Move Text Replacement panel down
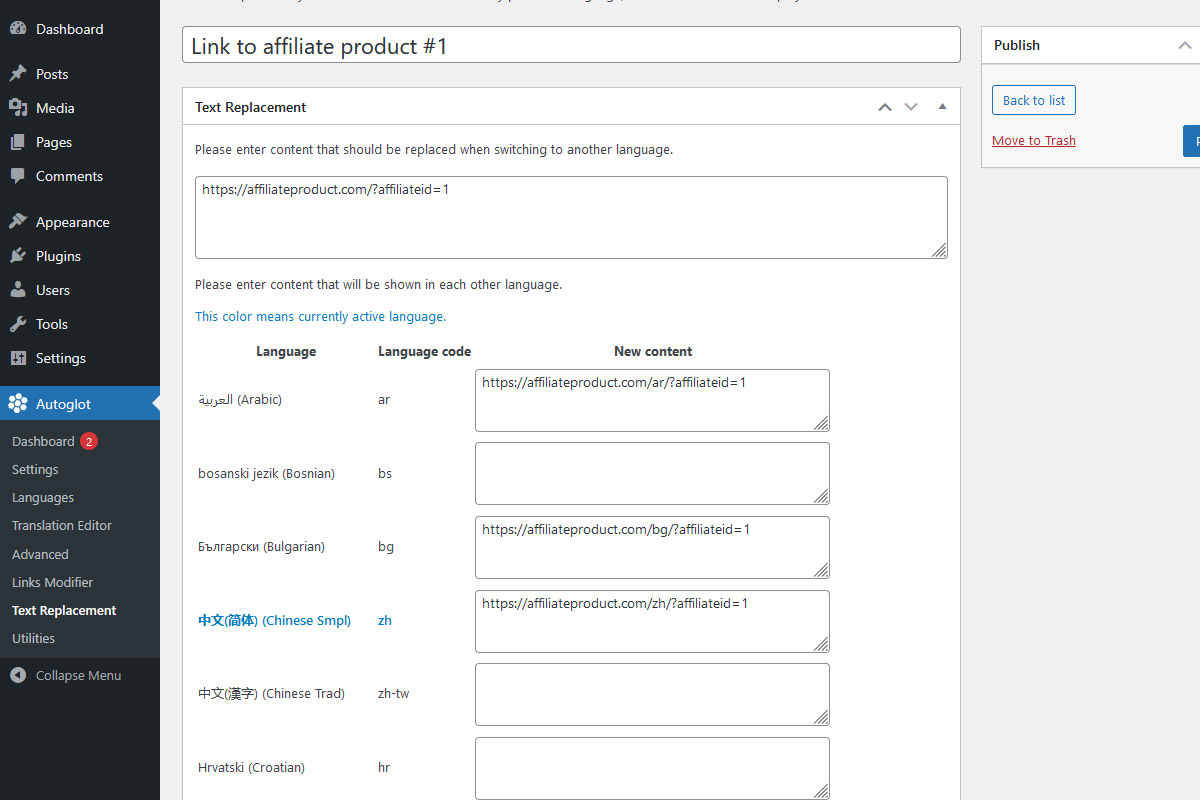The height and width of the screenshot is (800, 1200). [911, 107]
